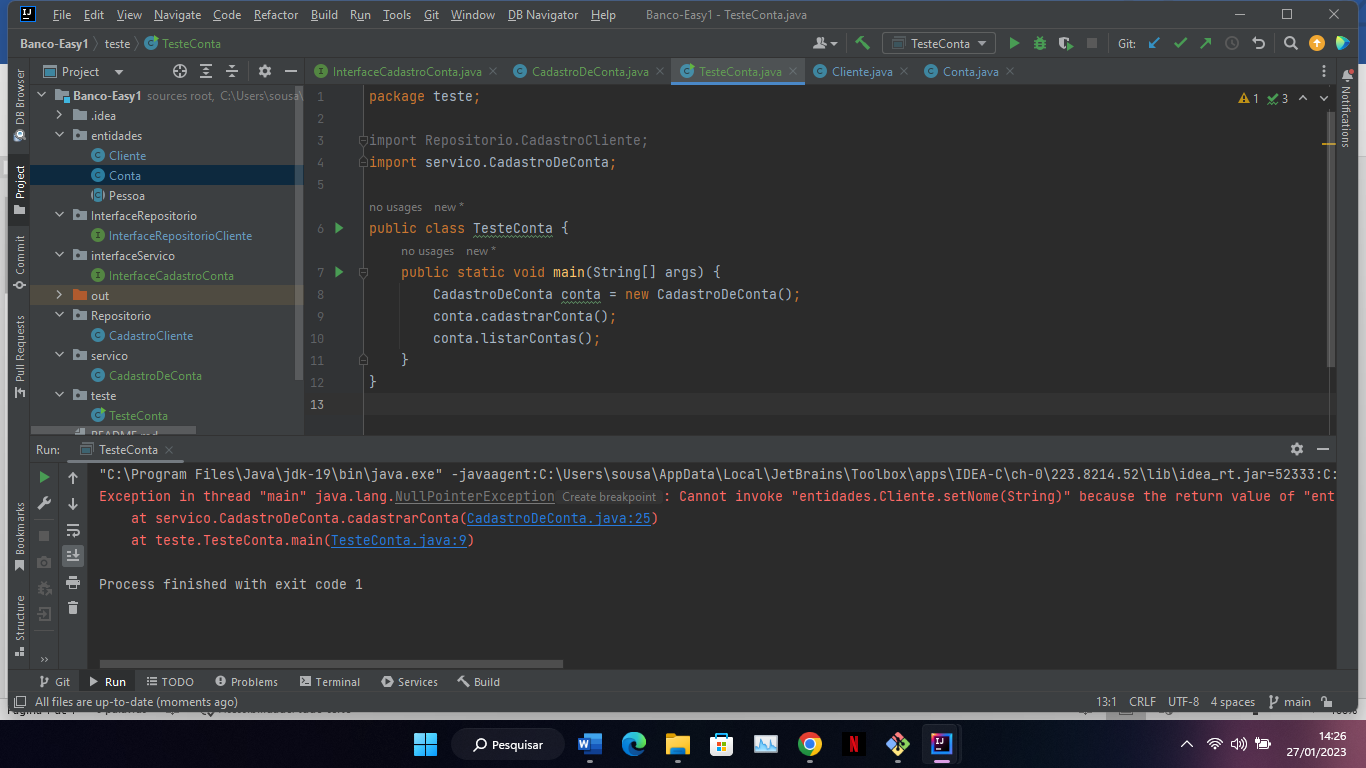Open Search Everywhere magnifier icon
Screen dimensions: 1366x768
click(x=1291, y=44)
